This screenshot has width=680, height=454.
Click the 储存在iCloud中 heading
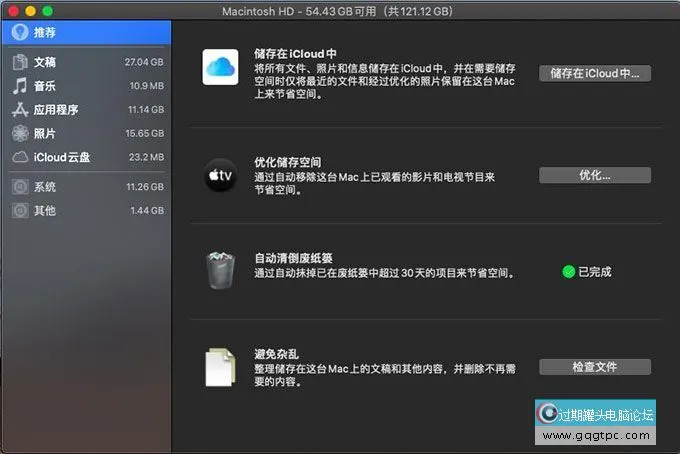[295, 54]
